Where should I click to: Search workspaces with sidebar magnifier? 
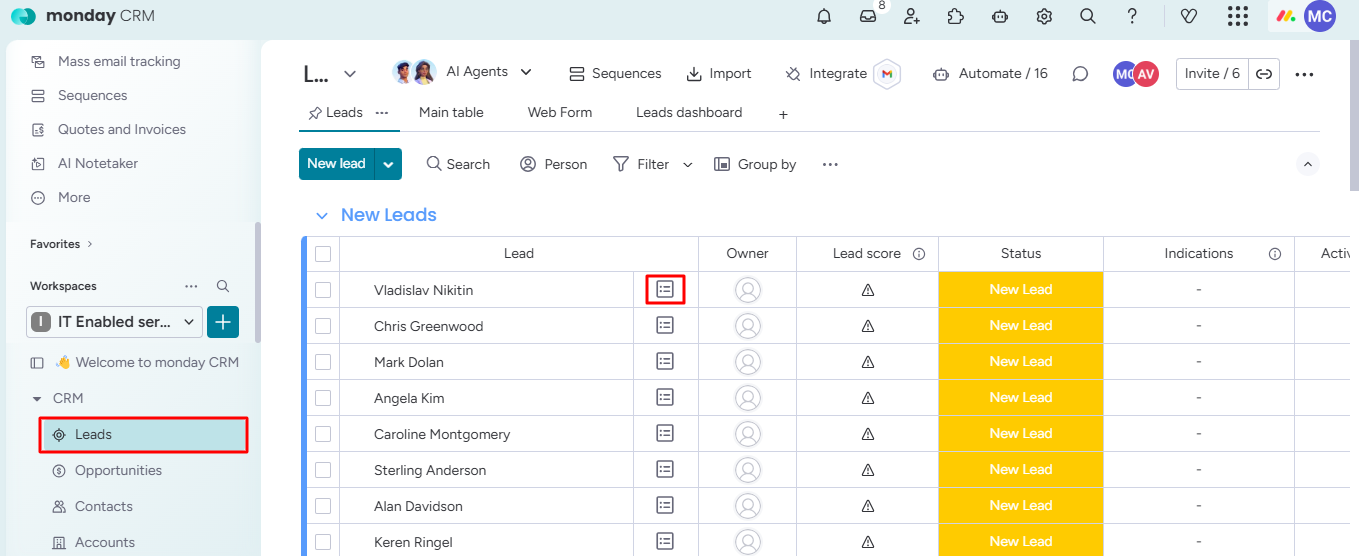pyautogui.click(x=223, y=286)
